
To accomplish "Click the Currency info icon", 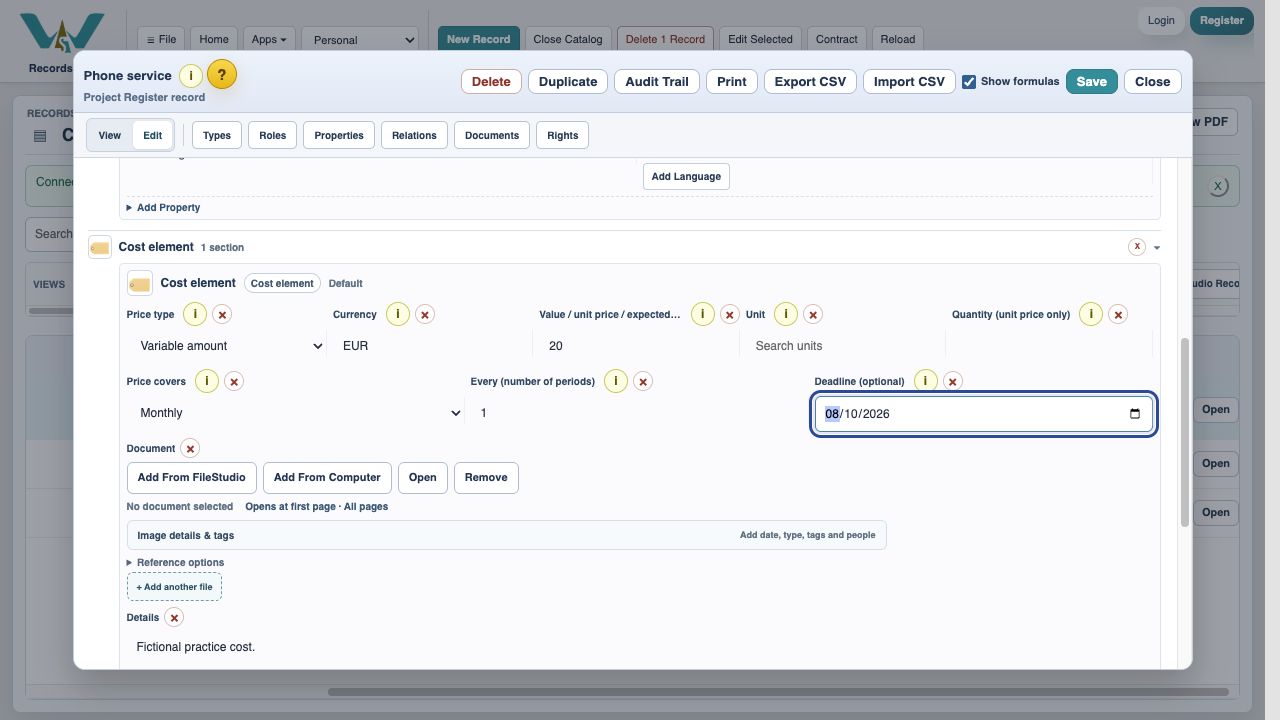I will (398, 314).
